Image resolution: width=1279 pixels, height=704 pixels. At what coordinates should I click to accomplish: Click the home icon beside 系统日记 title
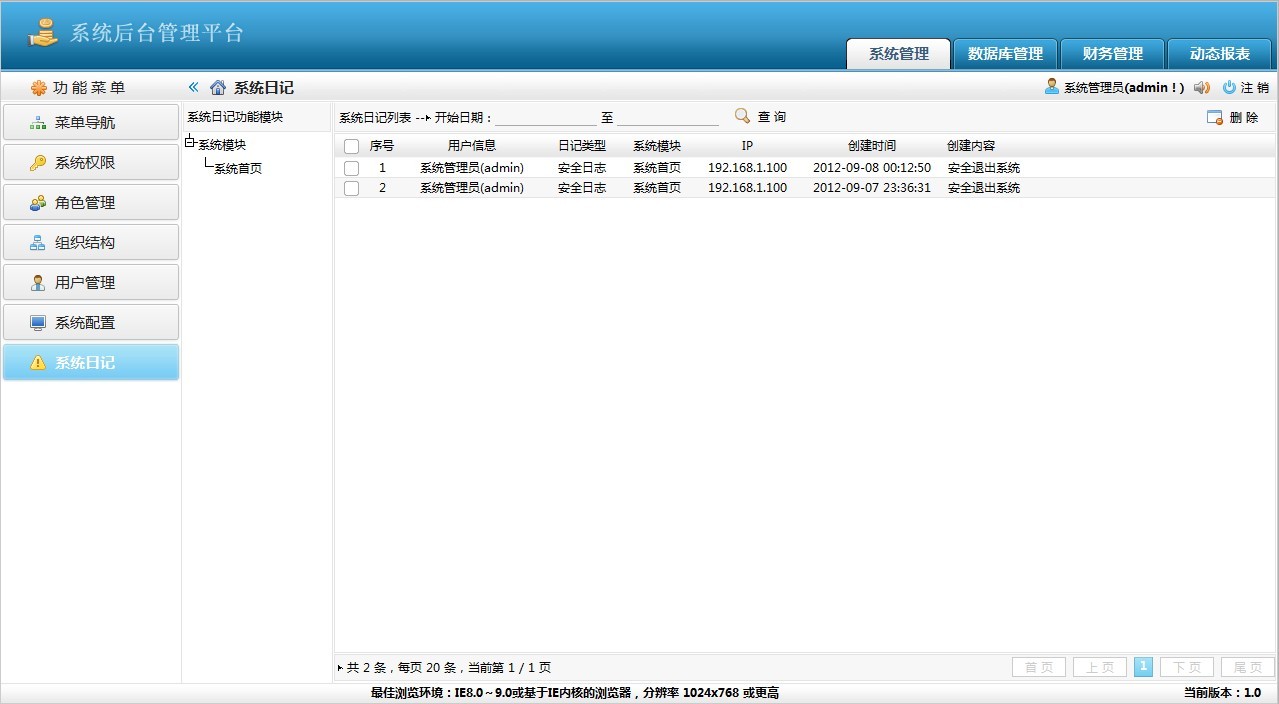(x=218, y=87)
